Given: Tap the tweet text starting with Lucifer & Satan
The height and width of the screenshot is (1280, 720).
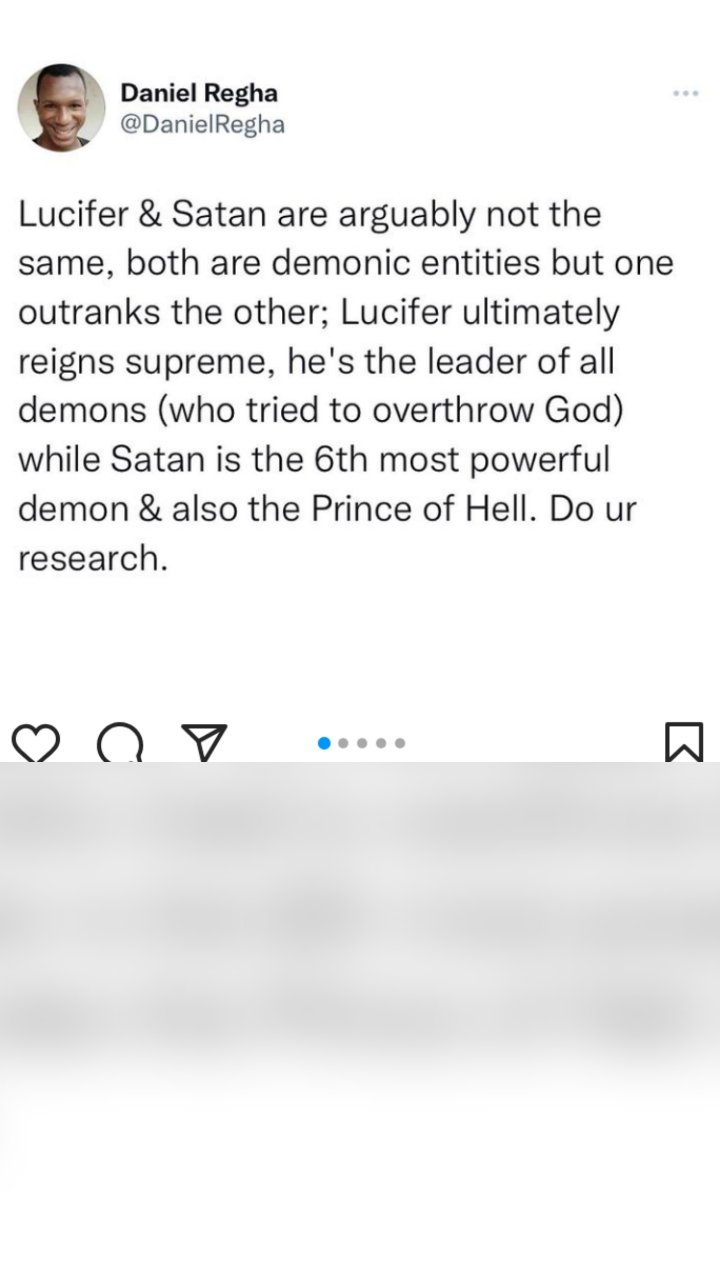Looking at the screenshot, I should (346, 386).
